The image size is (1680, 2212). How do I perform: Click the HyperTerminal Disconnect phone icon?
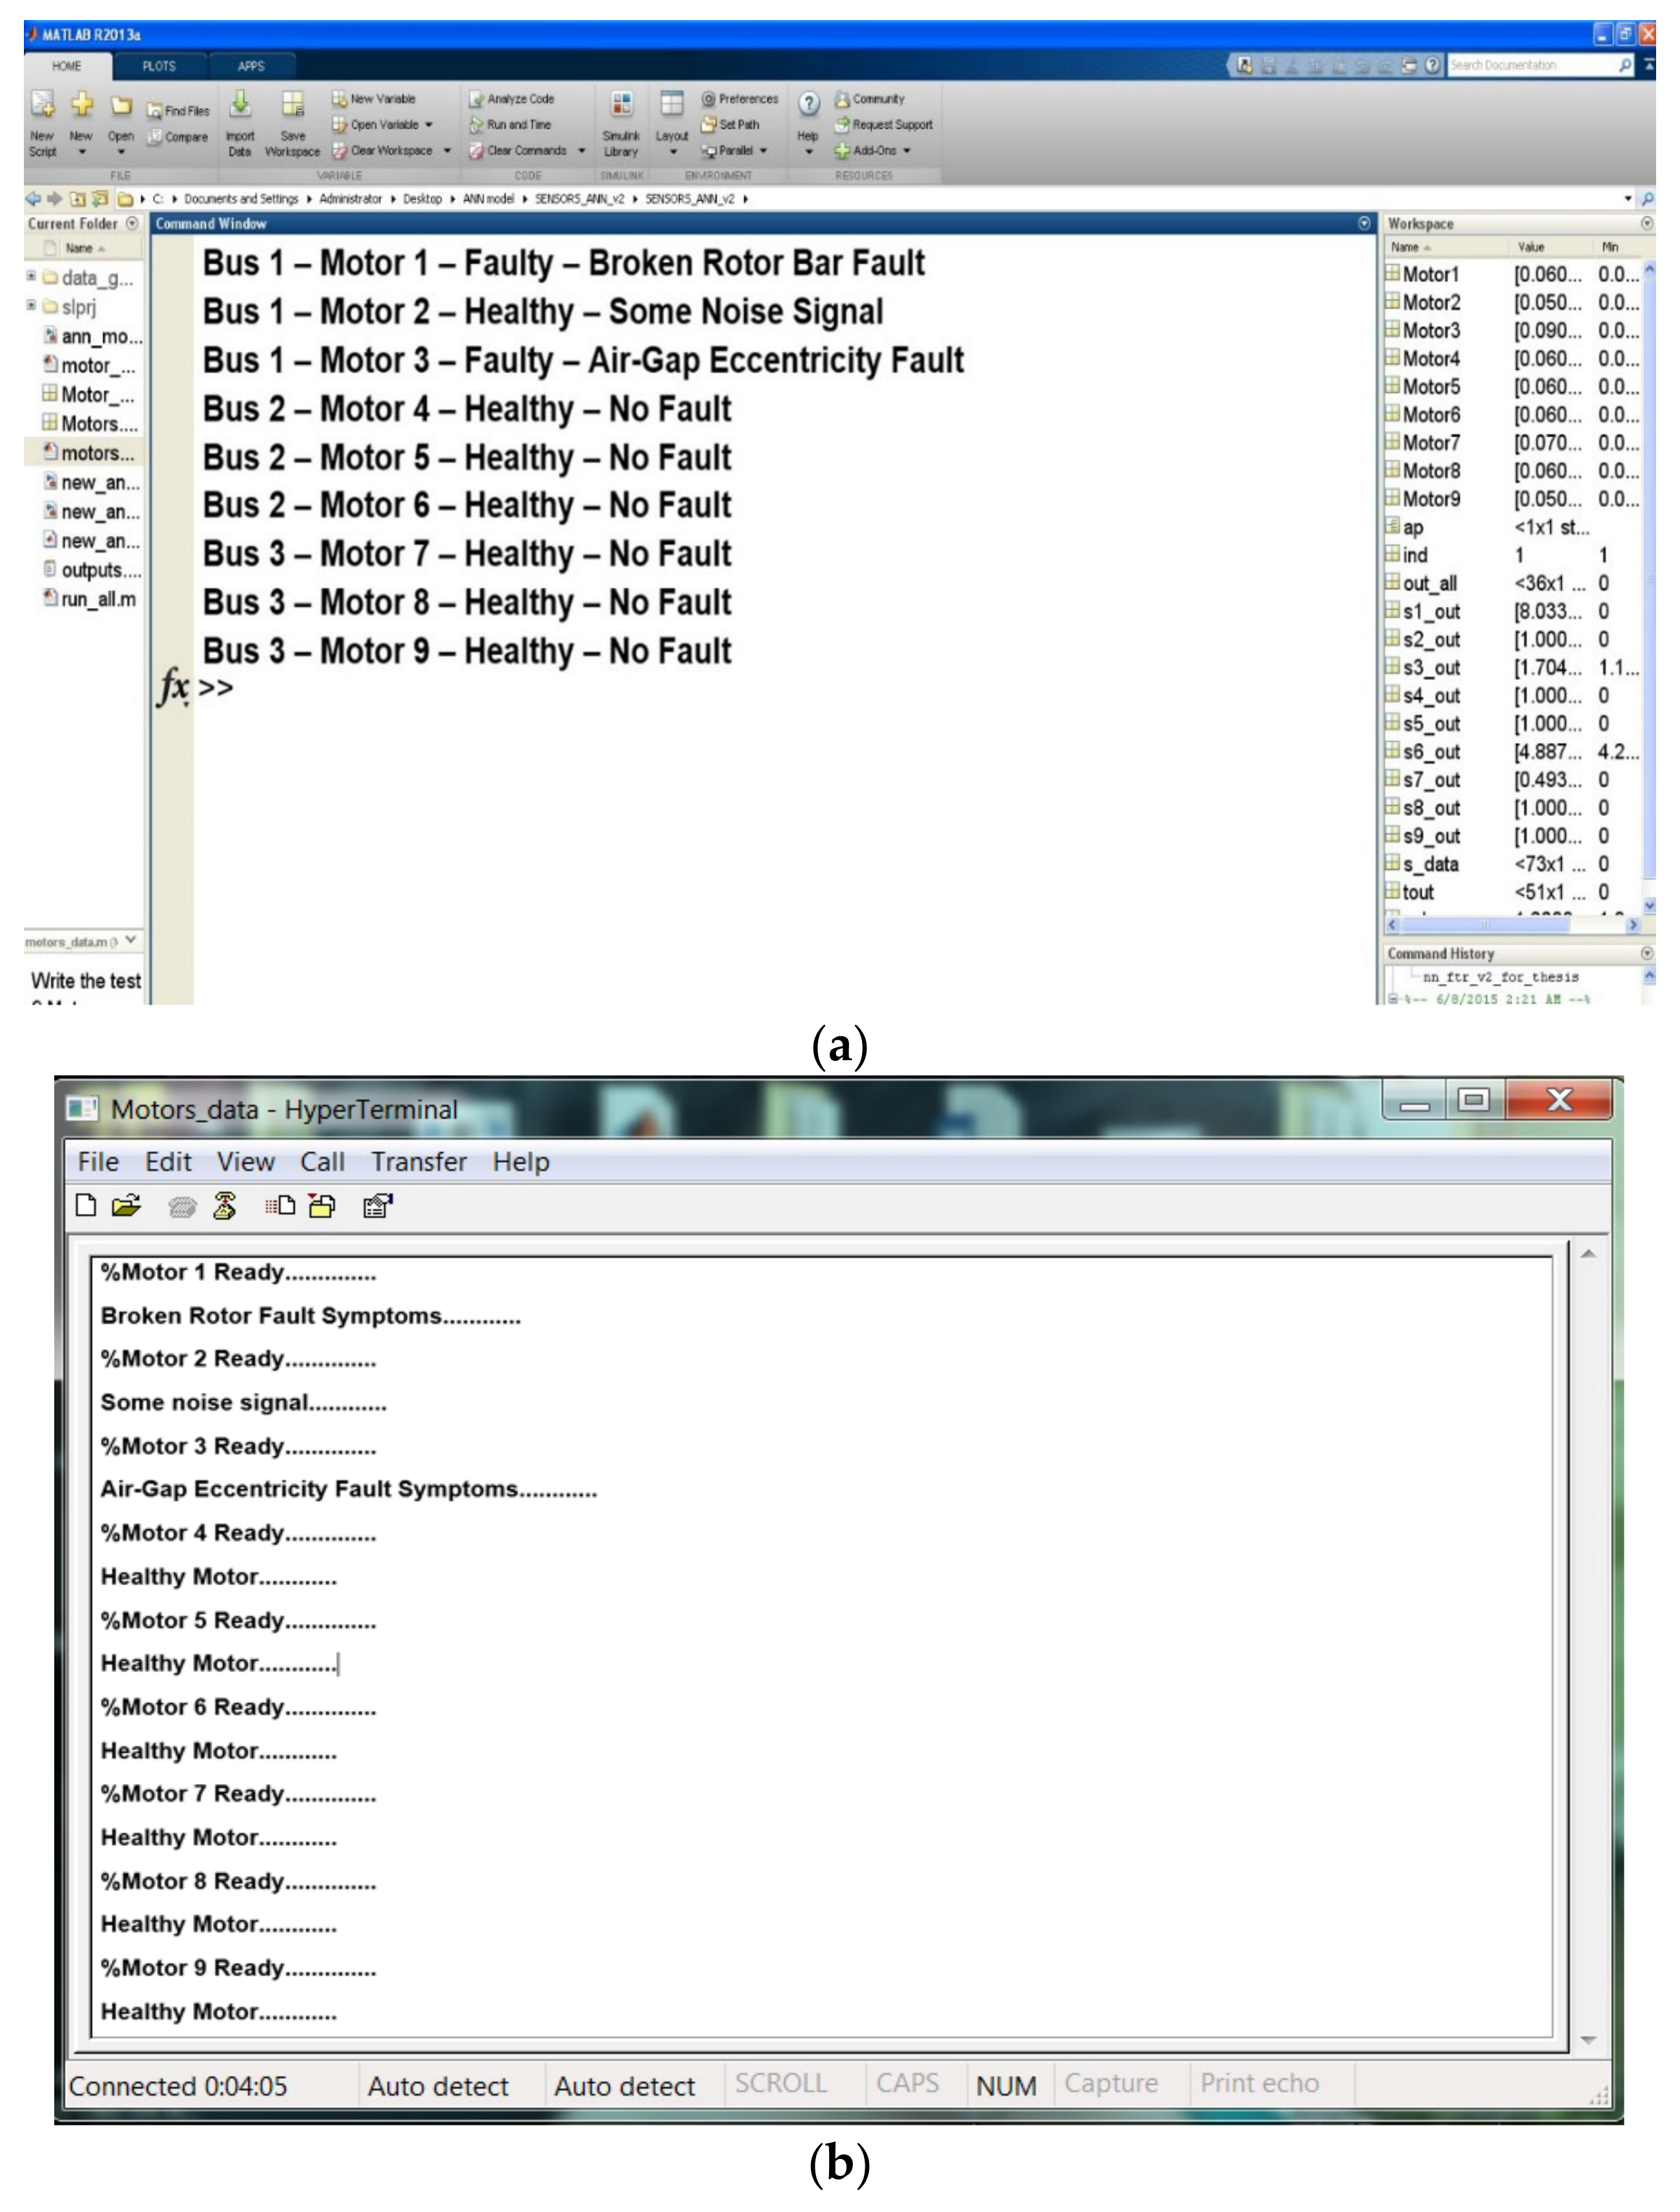(x=224, y=1206)
